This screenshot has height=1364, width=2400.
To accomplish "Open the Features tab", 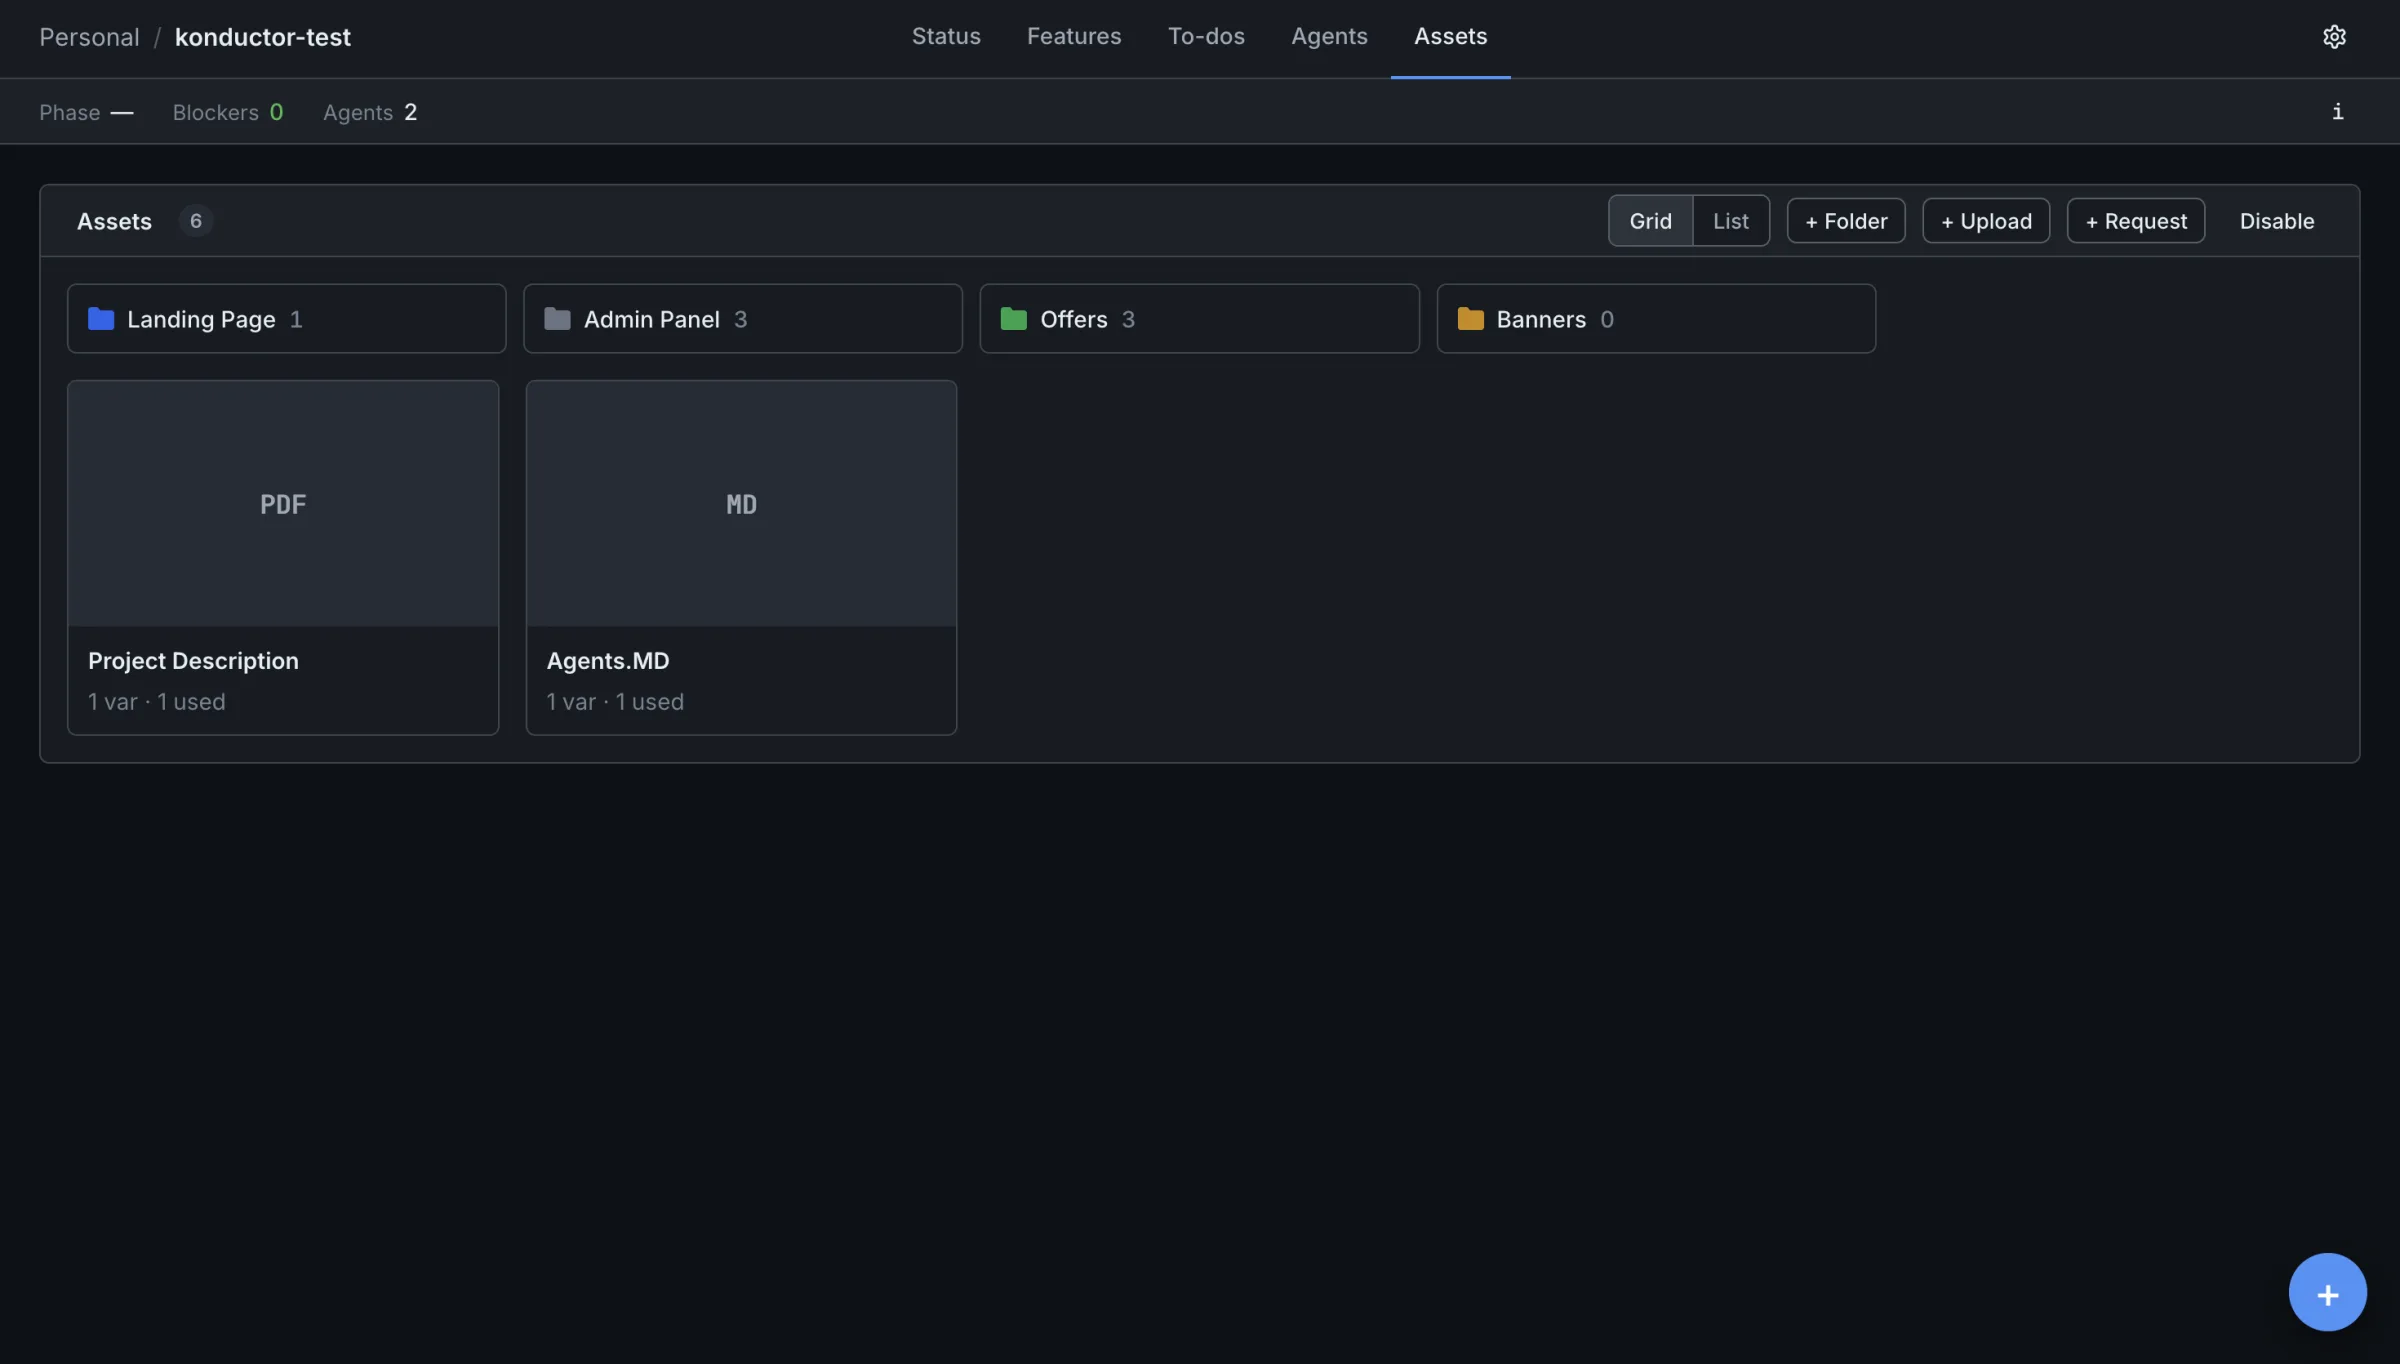I will (1074, 37).
